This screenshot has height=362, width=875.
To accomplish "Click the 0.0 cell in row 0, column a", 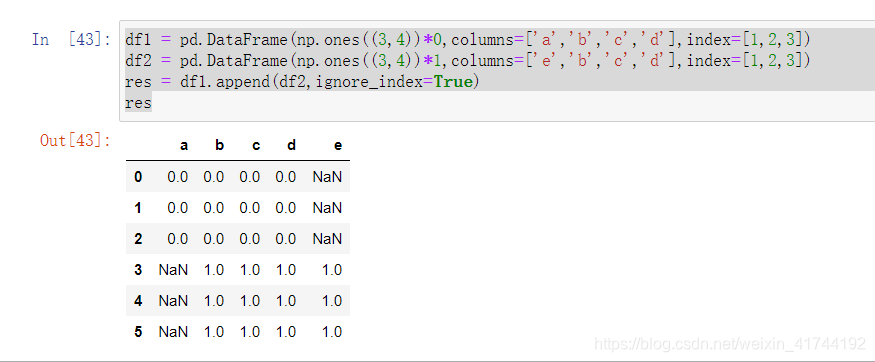I will point(177,177).
